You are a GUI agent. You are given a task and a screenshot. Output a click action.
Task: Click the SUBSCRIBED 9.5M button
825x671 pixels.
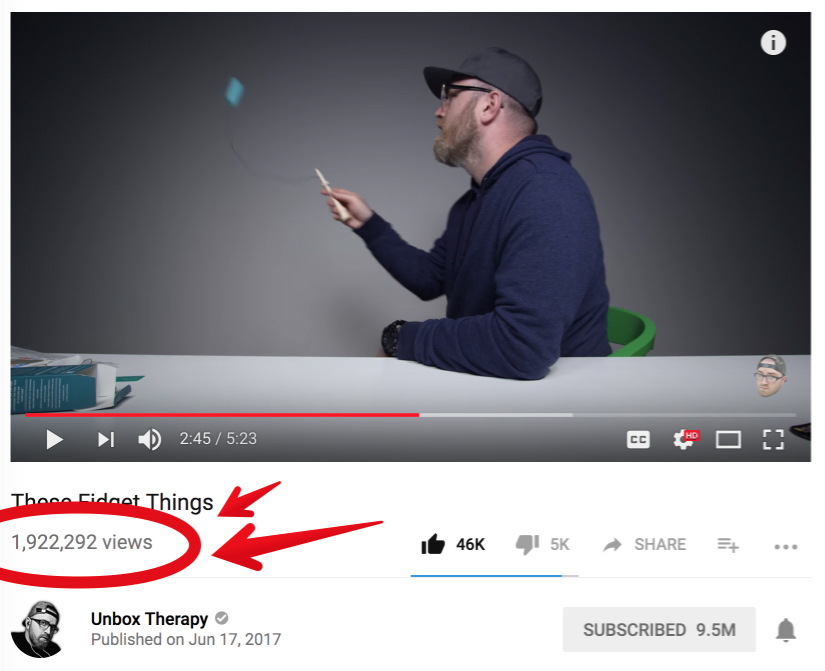coord(659,629)
